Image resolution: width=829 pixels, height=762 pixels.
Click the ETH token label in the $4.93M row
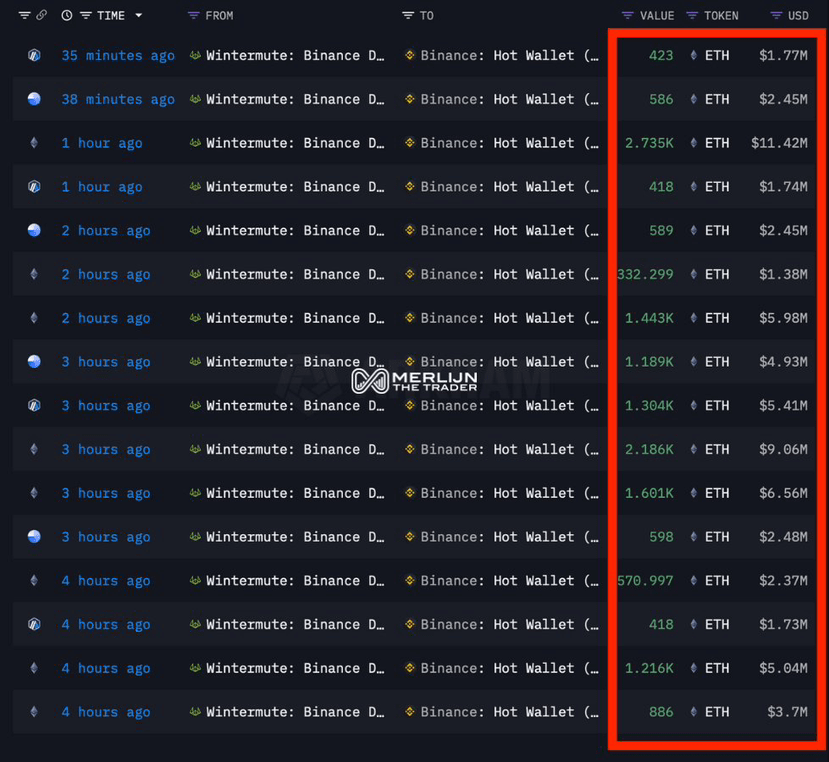coord(717,362)
